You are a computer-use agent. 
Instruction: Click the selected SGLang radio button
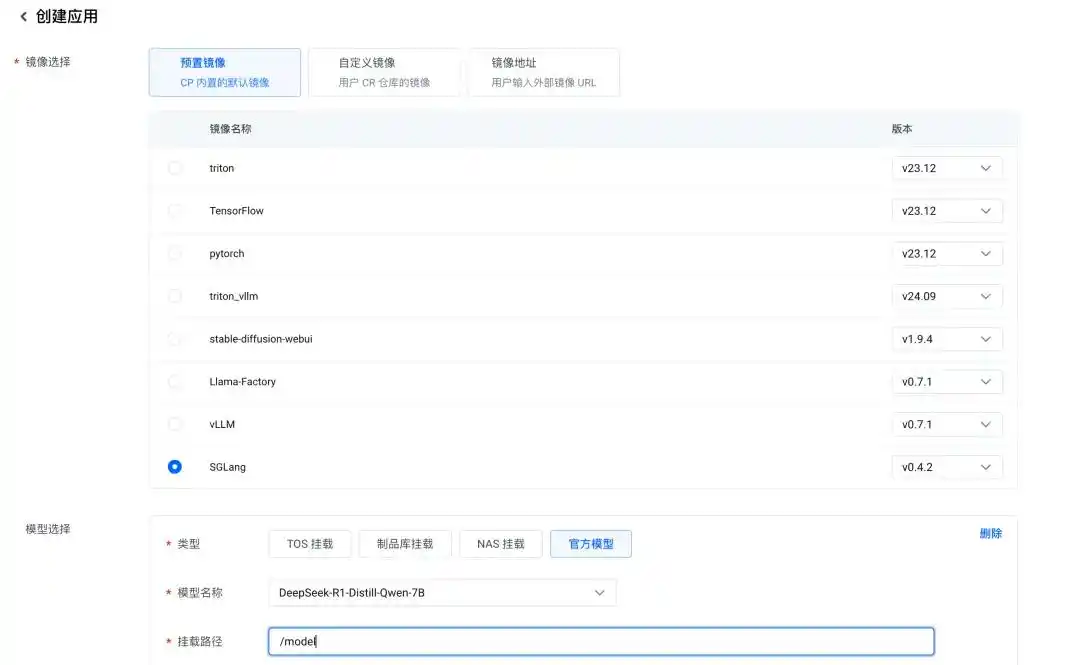(176, 466)
